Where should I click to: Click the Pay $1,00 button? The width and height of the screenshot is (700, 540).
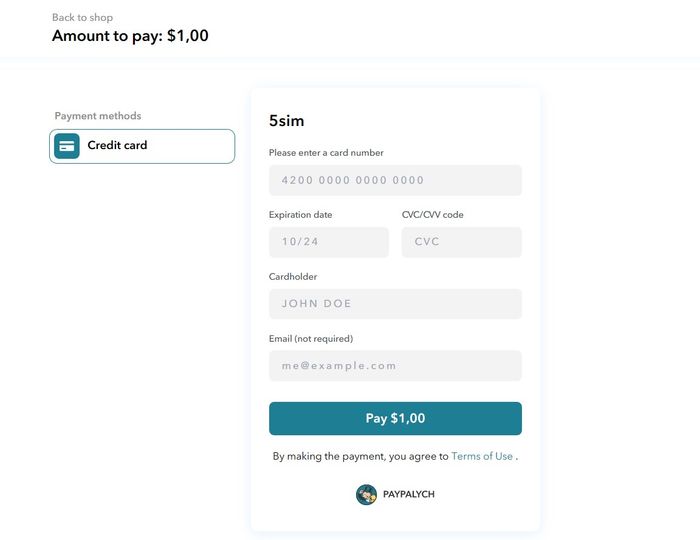click(395, 418)
